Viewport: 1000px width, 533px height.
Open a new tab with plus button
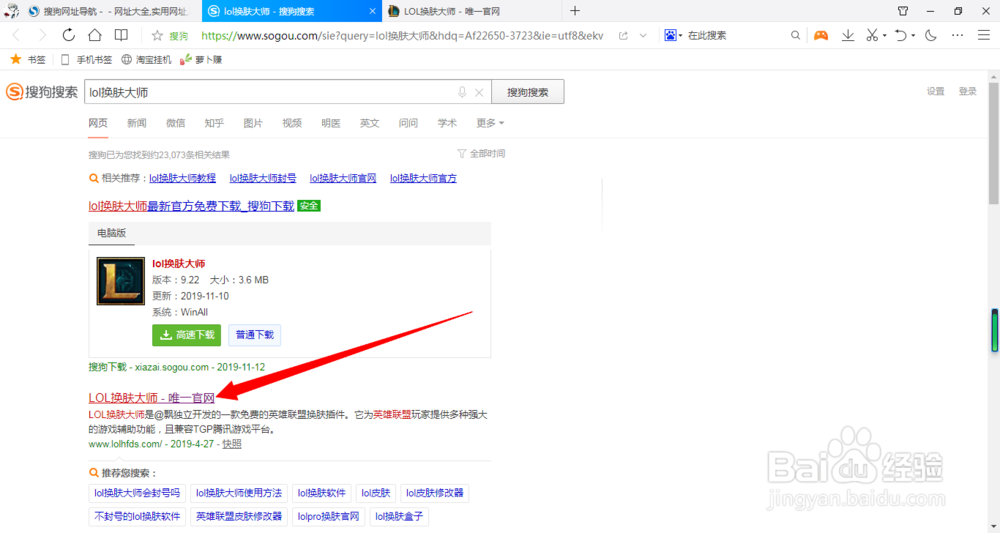click(x=575, y=11)
